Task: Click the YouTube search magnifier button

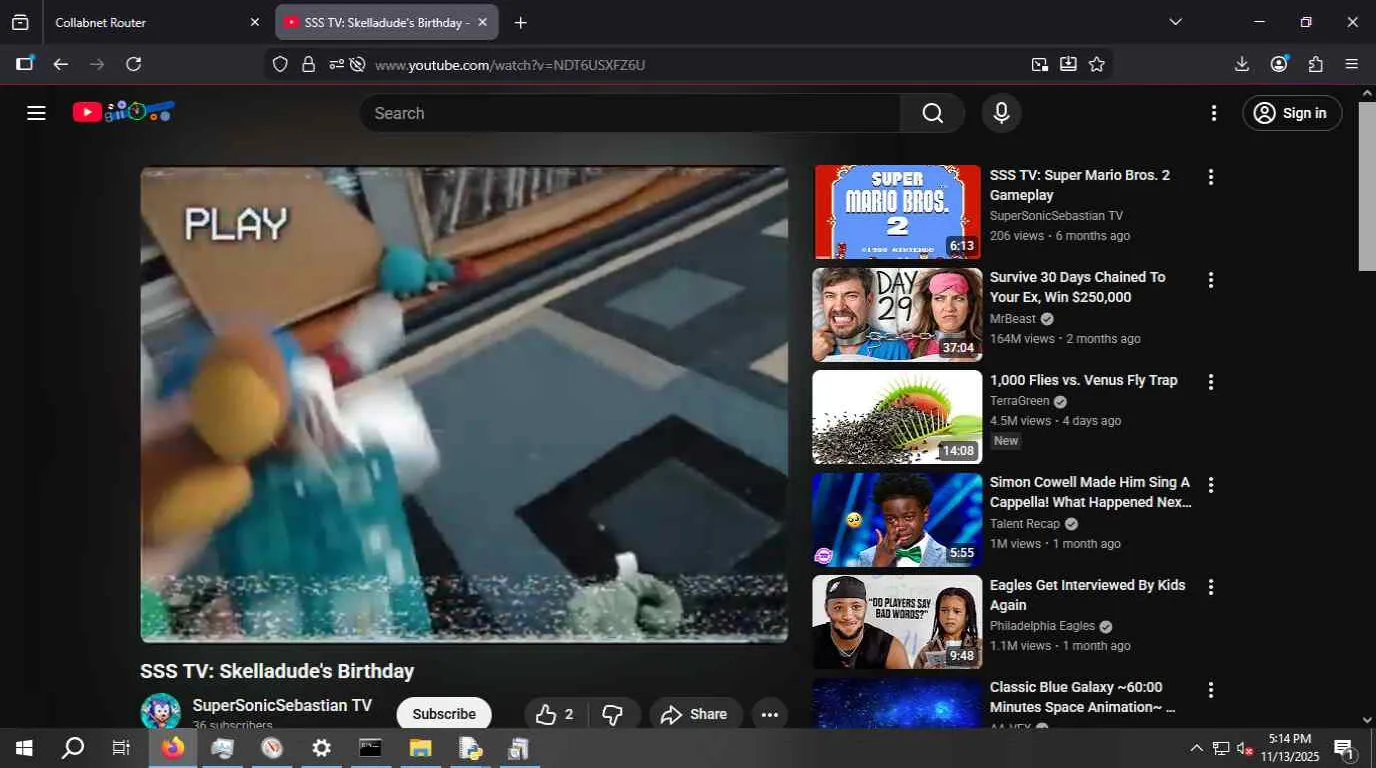Action: (932, 113)
